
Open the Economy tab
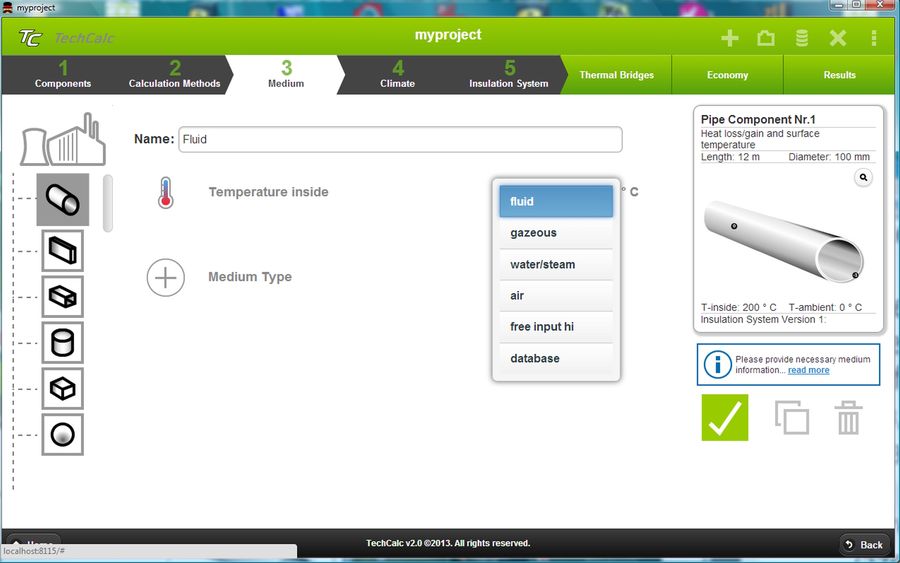point(727,75)
